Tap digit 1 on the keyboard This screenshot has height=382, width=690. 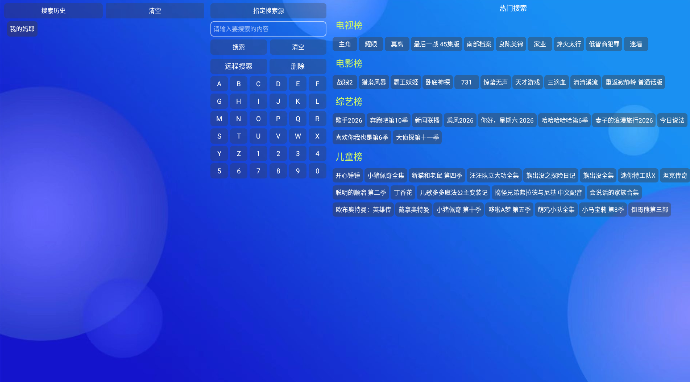(258, 154)
